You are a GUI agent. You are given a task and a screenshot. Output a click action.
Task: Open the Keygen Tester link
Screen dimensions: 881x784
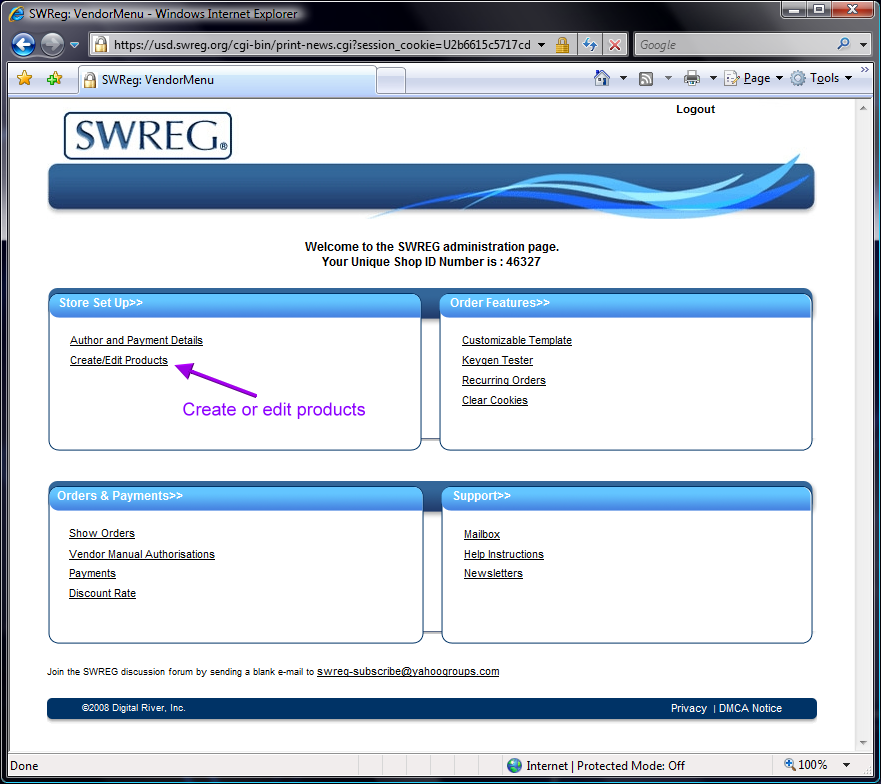pyautogui.click(x=497, y=360)
